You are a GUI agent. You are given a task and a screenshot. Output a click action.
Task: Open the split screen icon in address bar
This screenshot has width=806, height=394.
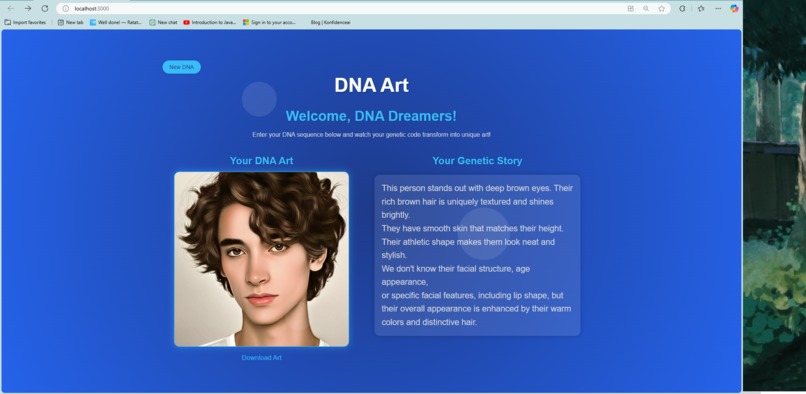[630, 9]
